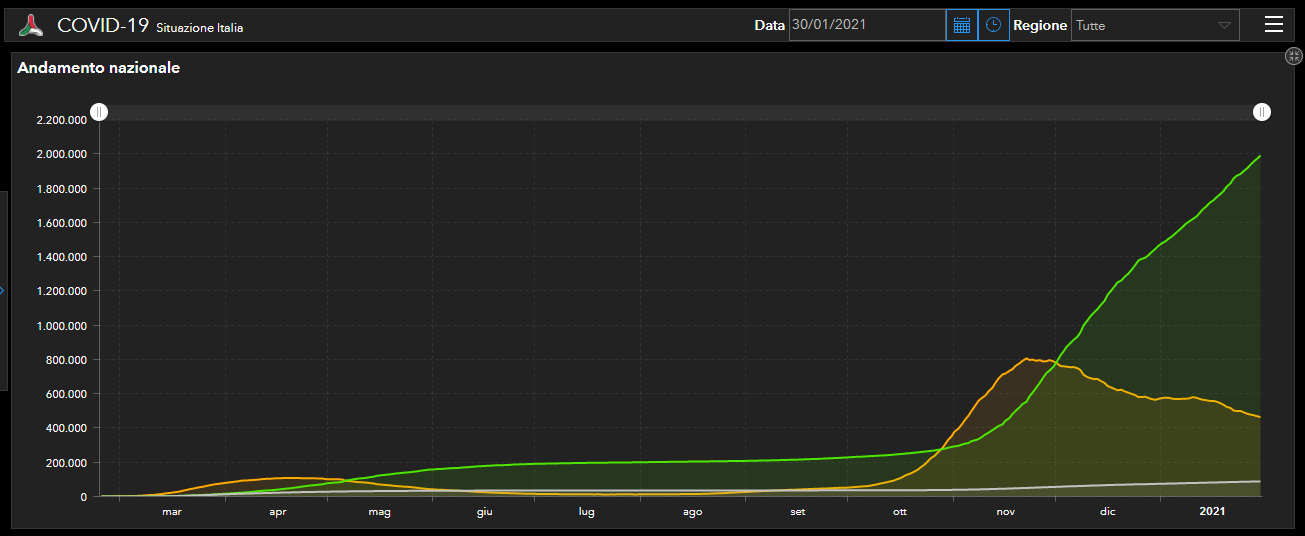1305x536 pixels.
Task: Click the grey line's right end
Action: pyautogui.click(x=1259, y=481)
